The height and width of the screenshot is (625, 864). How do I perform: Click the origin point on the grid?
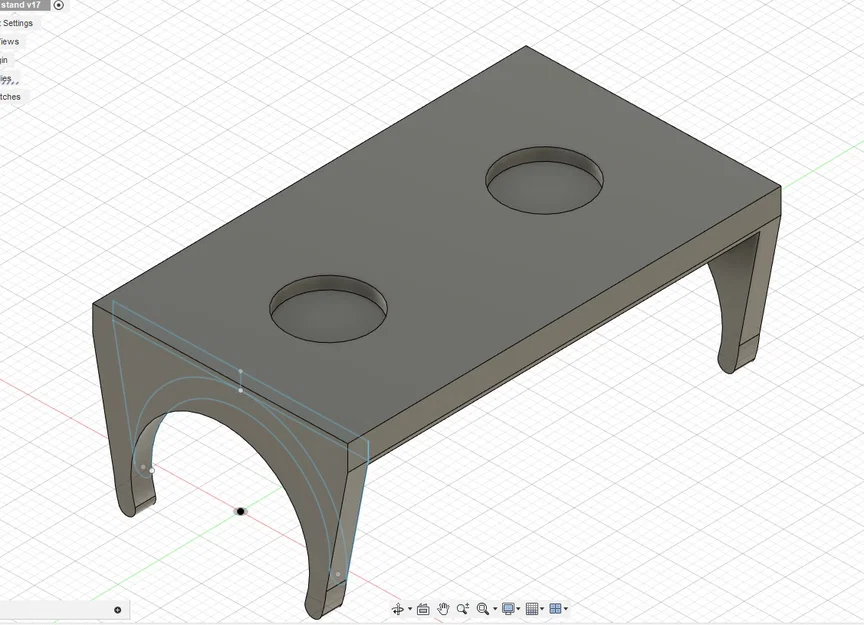pyautogui.click(x=240, y=511)
